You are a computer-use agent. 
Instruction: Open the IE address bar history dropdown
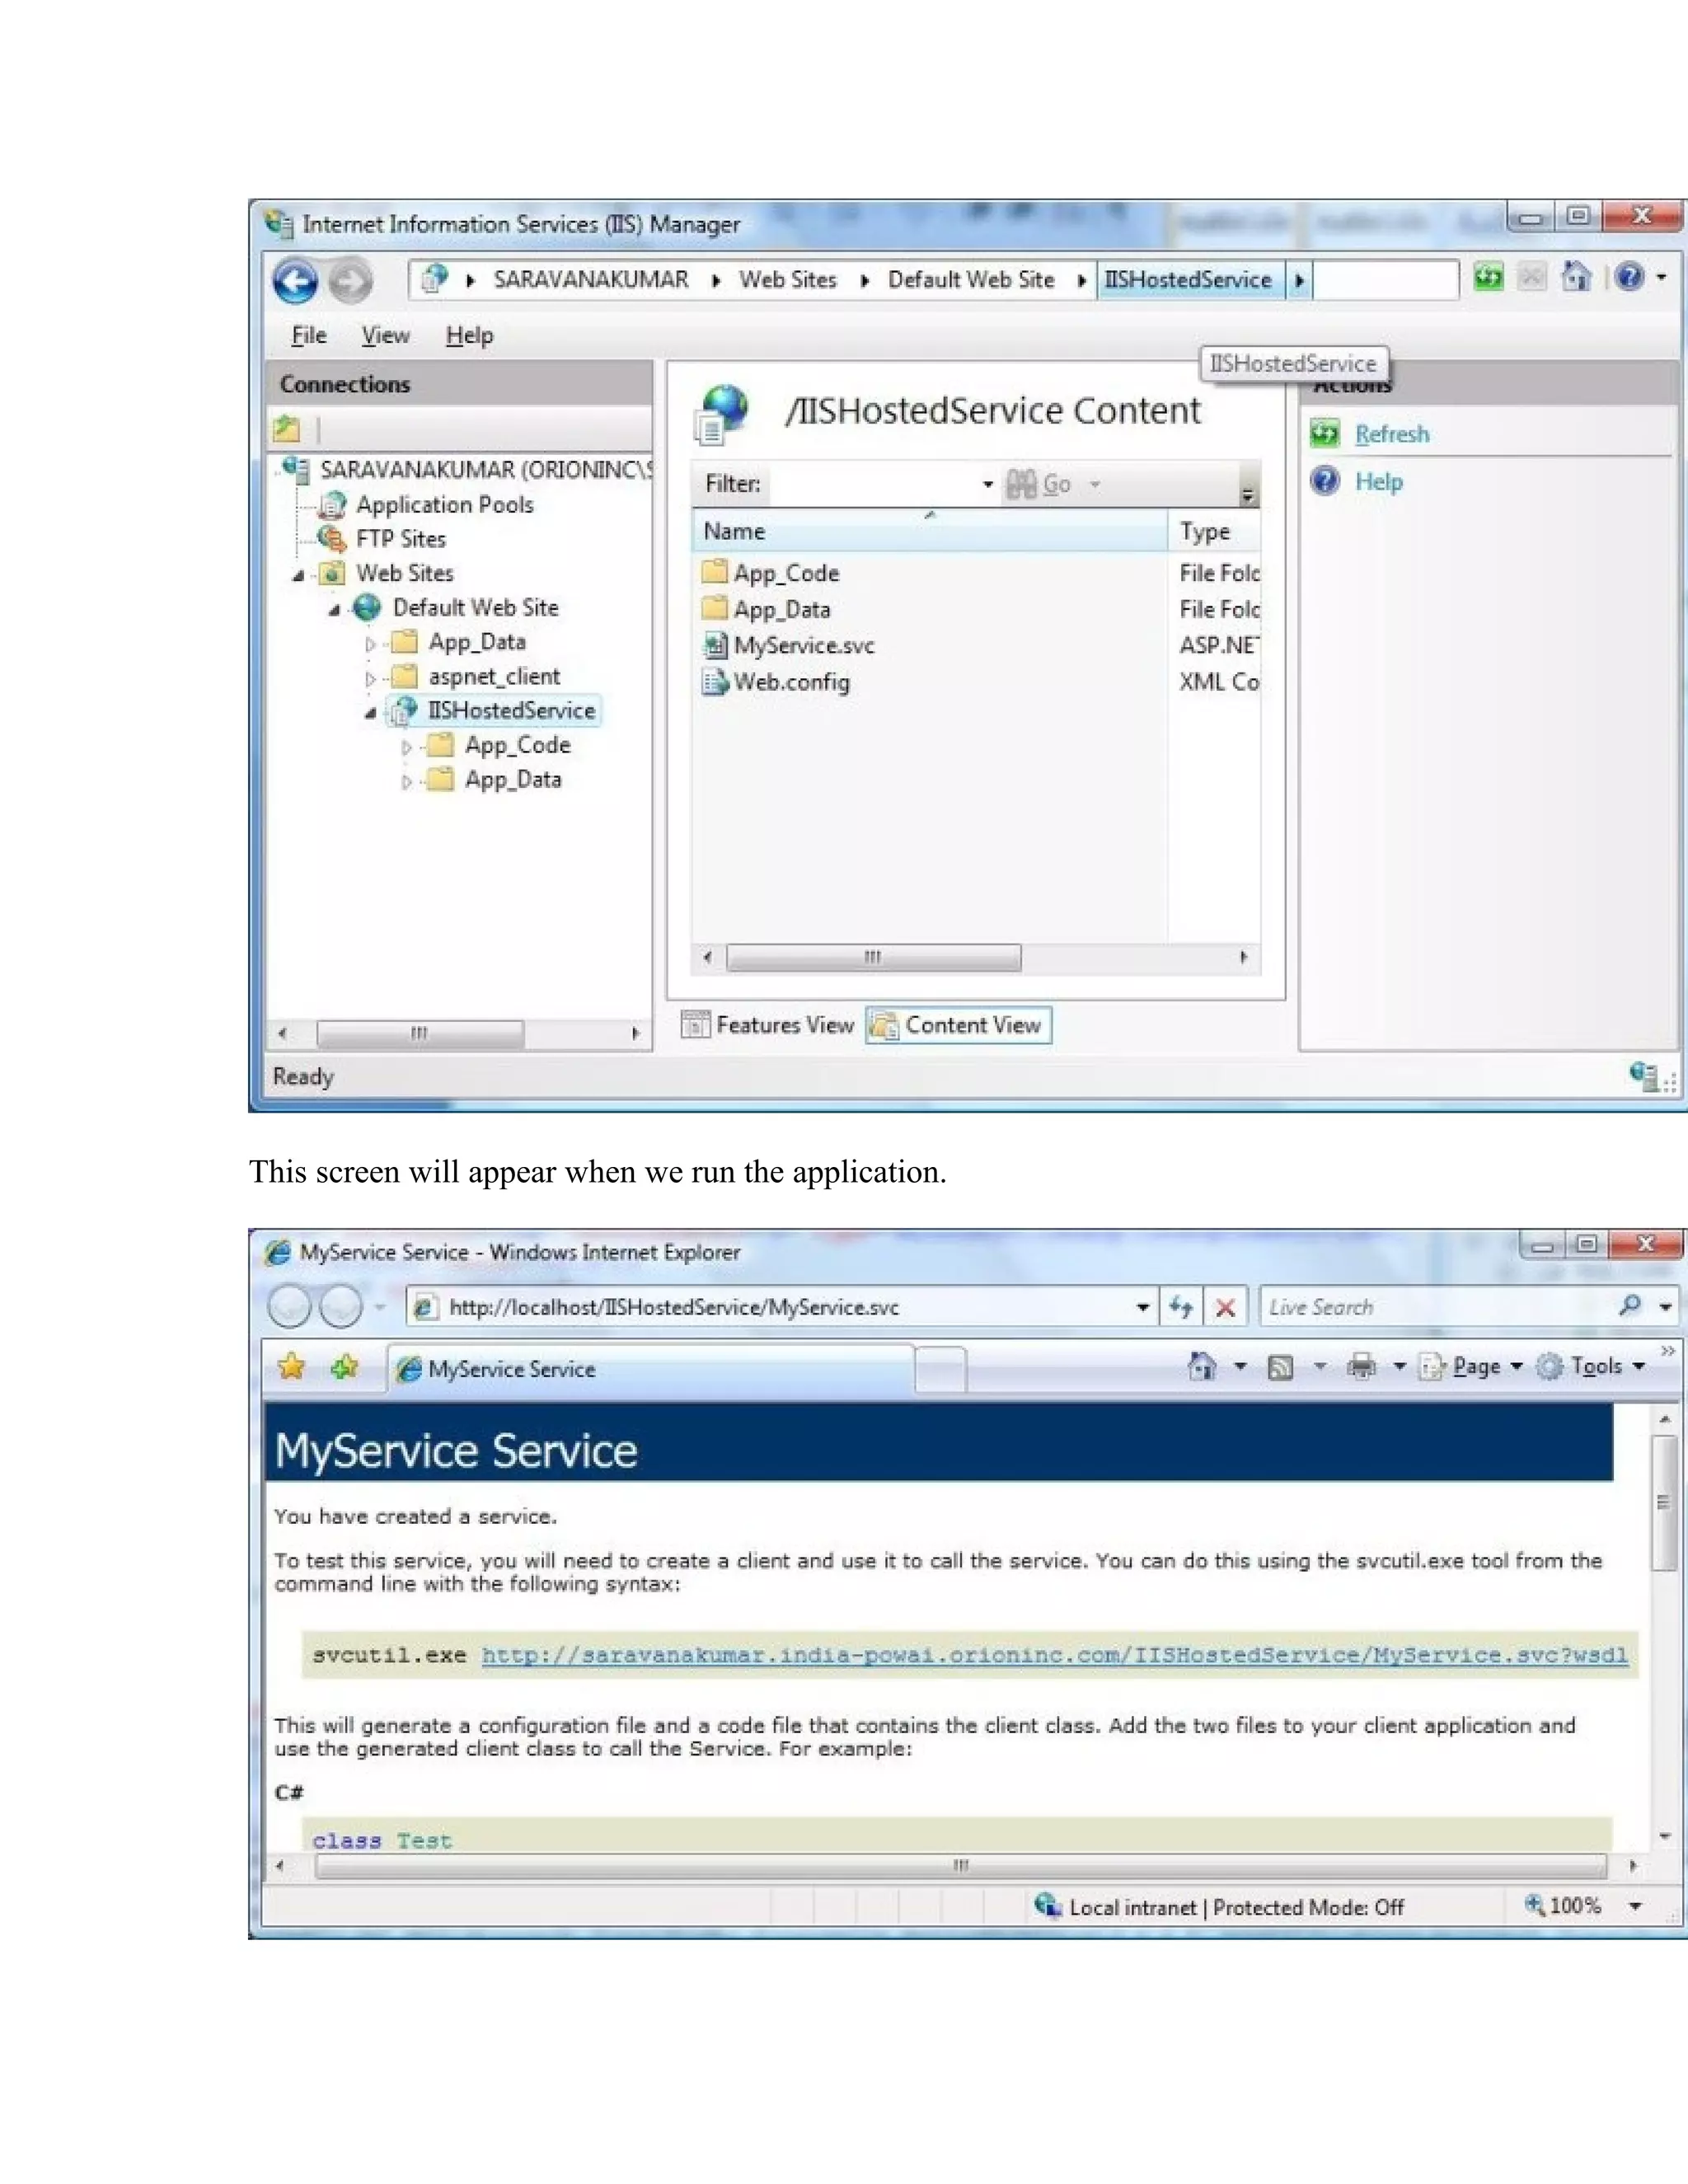point(1142,1307)
